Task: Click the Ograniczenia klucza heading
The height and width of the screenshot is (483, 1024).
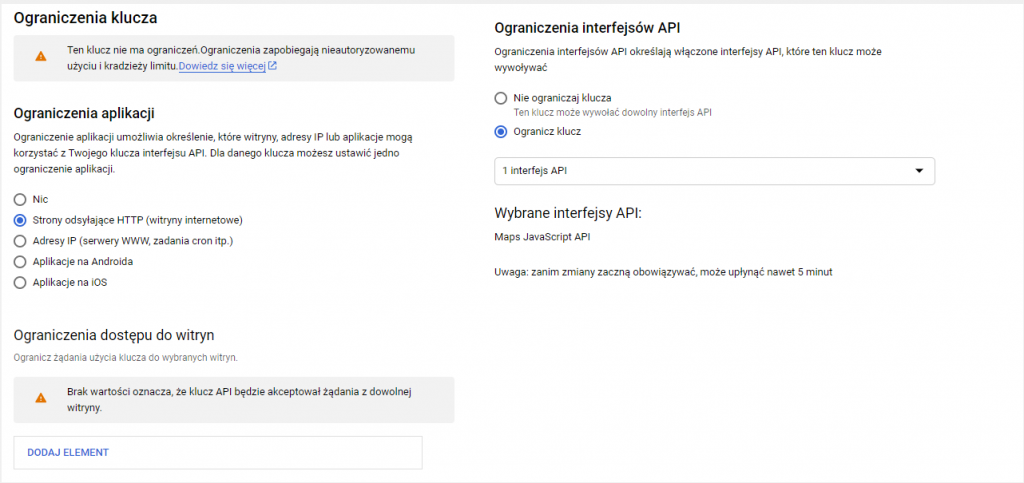Action: coord(85,17)
